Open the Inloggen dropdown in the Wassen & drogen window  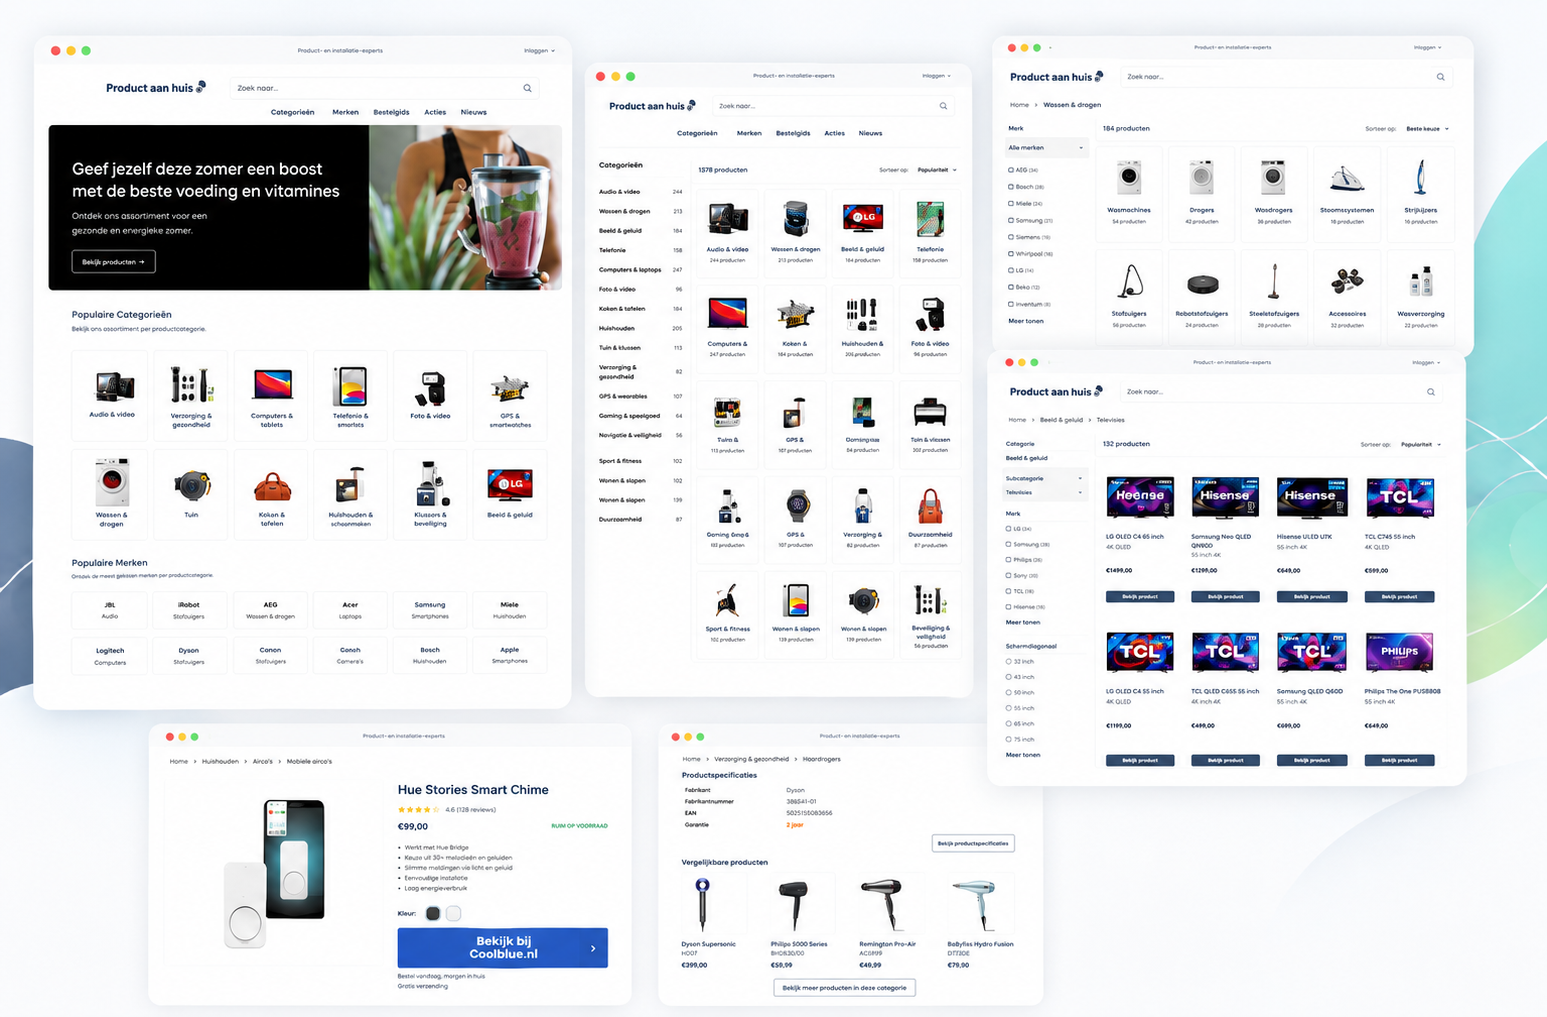1428,47
